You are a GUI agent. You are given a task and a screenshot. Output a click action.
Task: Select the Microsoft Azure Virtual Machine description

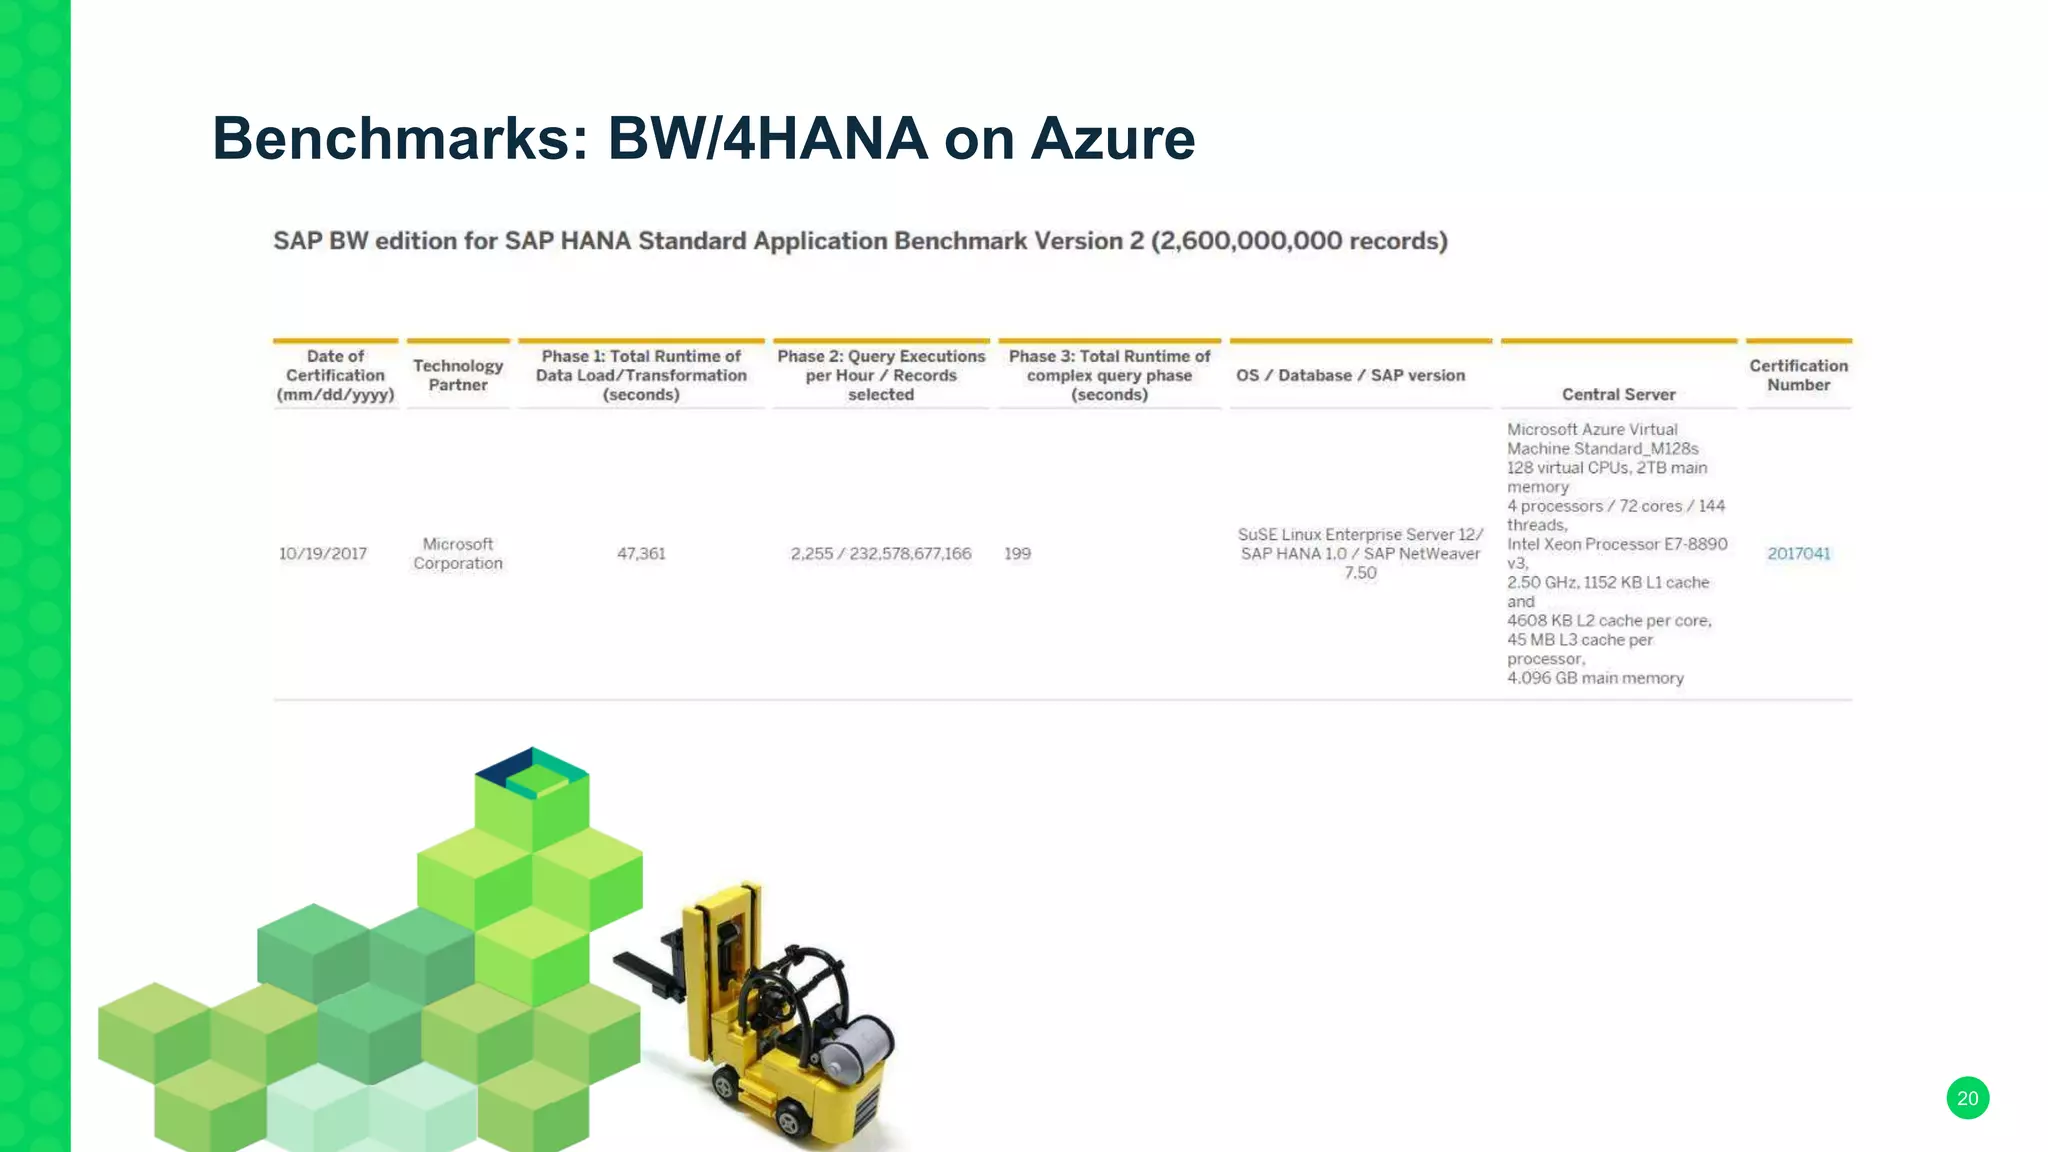pyautogui.click(x=1617, y=553)
